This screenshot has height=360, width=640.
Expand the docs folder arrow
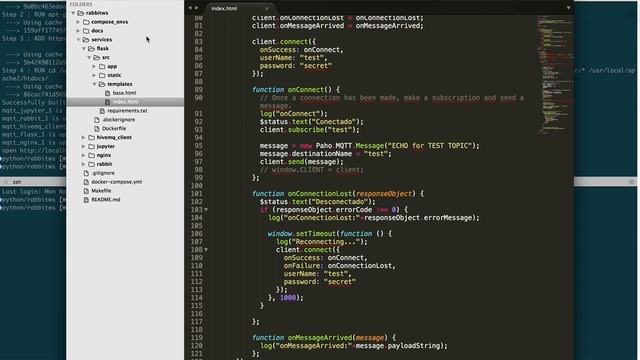click(x=78, y=31)
